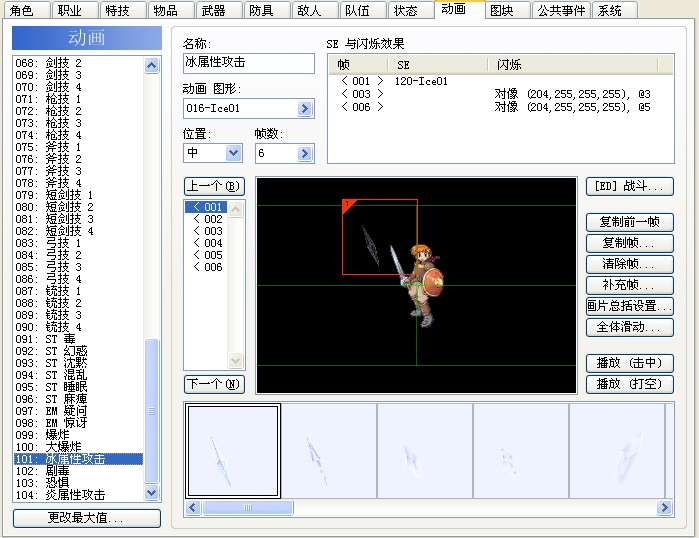Select animation 104: 炎属性攻击
Viewport: 699px width, 538px height.
point(78,495)
